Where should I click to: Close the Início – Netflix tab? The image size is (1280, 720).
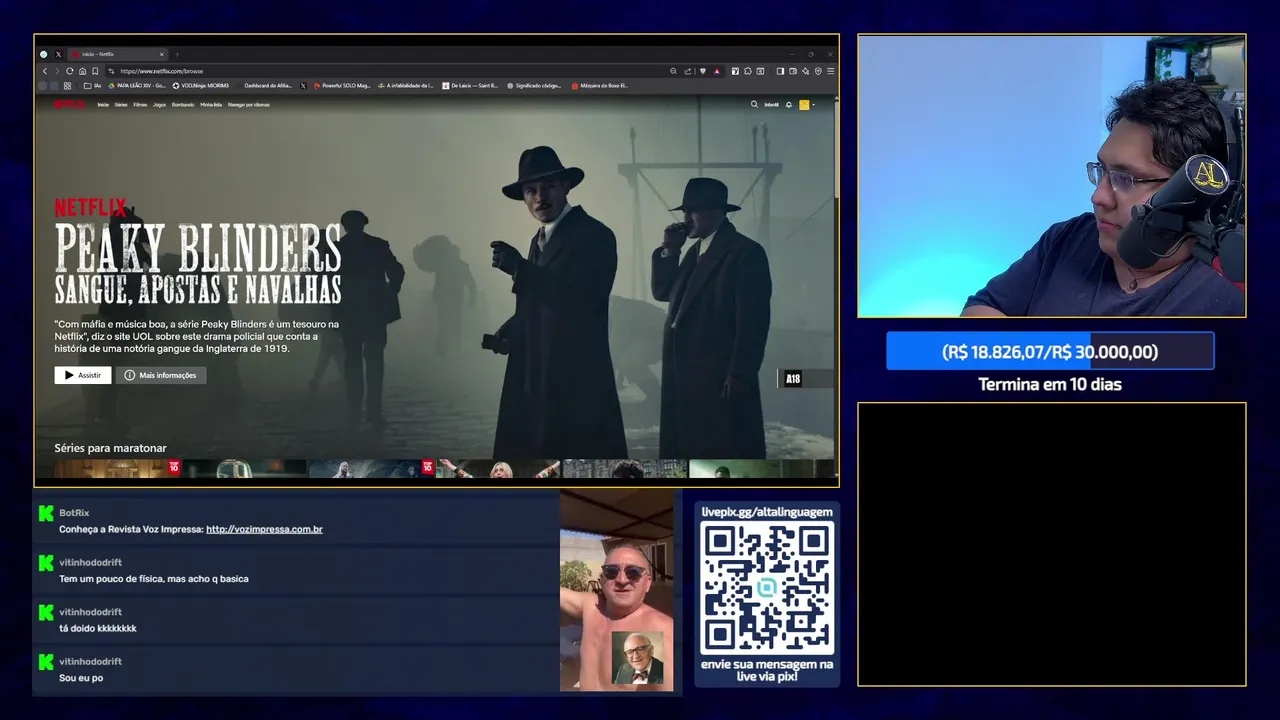pyautogui.click(x=161, y=54)
